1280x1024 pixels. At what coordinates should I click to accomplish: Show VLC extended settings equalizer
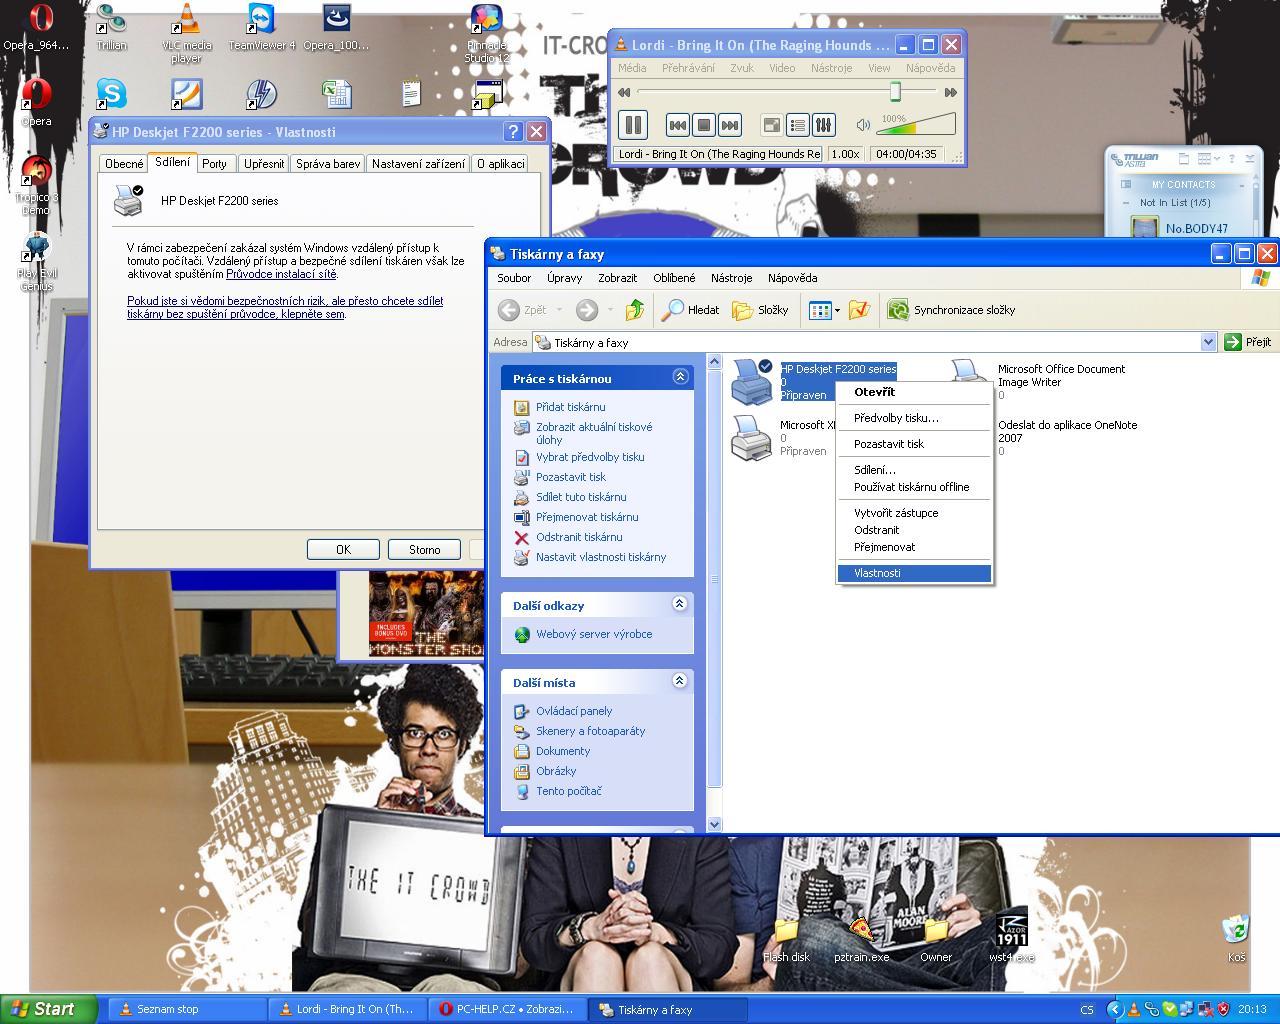click(x=823, y=125)
